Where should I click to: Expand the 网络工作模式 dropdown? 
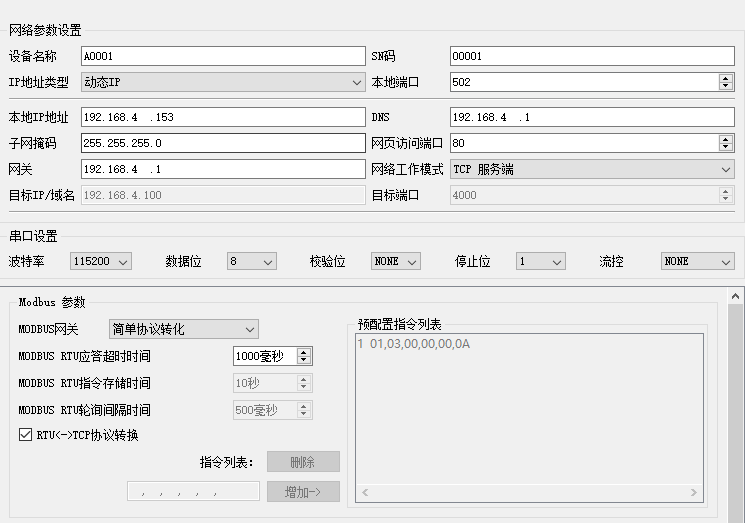click(x=592, y=170)
